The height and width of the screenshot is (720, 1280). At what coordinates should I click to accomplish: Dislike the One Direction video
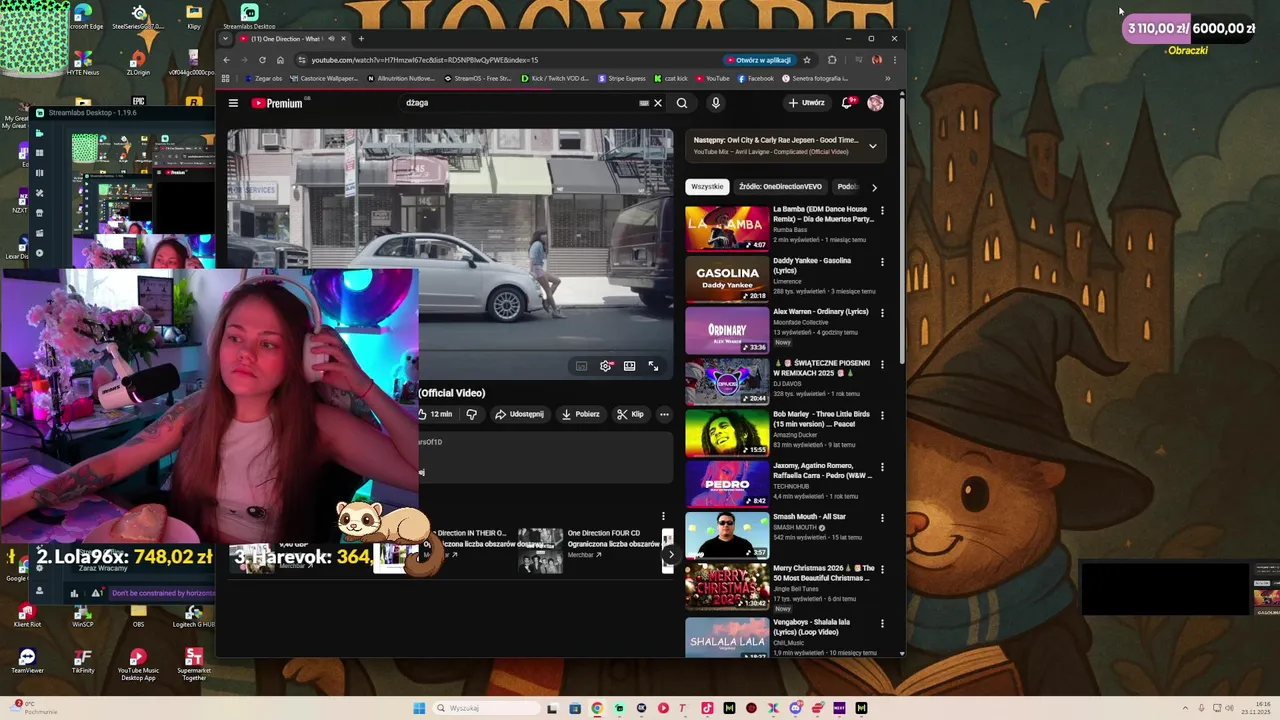(471, 414)
